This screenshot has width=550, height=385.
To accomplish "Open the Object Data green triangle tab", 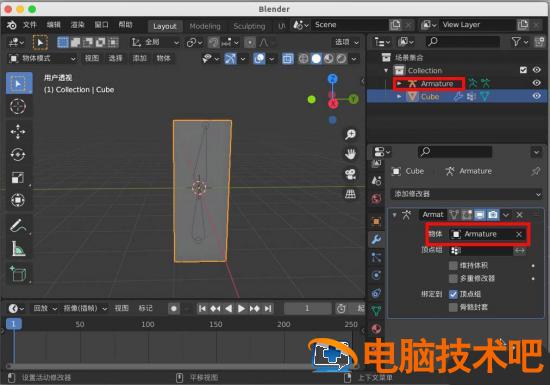I will 376,311.
